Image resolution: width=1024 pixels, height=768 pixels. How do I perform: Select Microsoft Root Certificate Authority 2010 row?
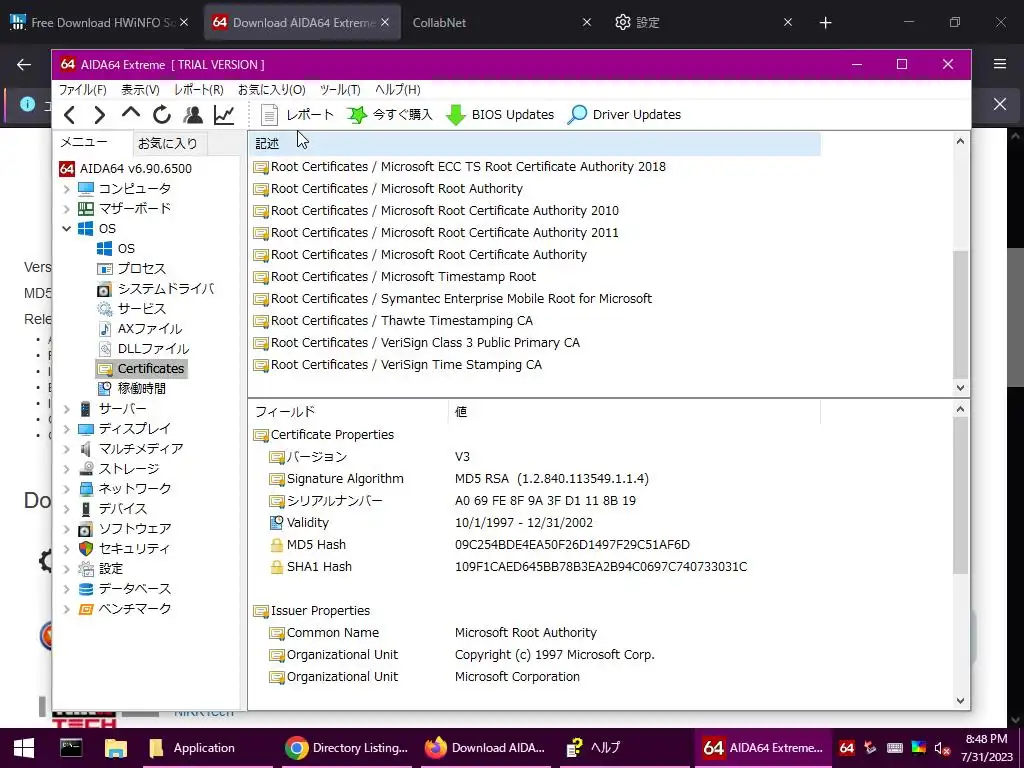(x=436, y=211)
